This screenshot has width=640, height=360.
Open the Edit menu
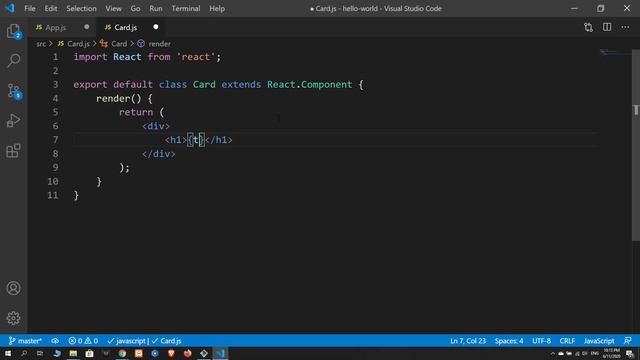pos(51,8)
